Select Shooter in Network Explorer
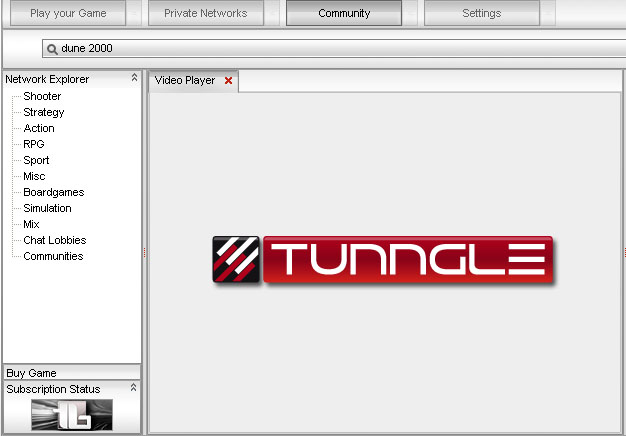This screenshot has height=436, width=626. click(x=42, y=96)
